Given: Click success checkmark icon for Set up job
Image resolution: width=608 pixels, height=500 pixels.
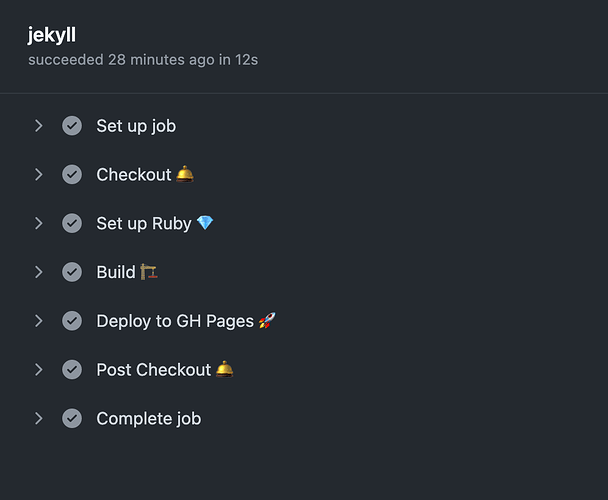Looking at the screenshot, I should pyautogui.click(x=72, y=126).
